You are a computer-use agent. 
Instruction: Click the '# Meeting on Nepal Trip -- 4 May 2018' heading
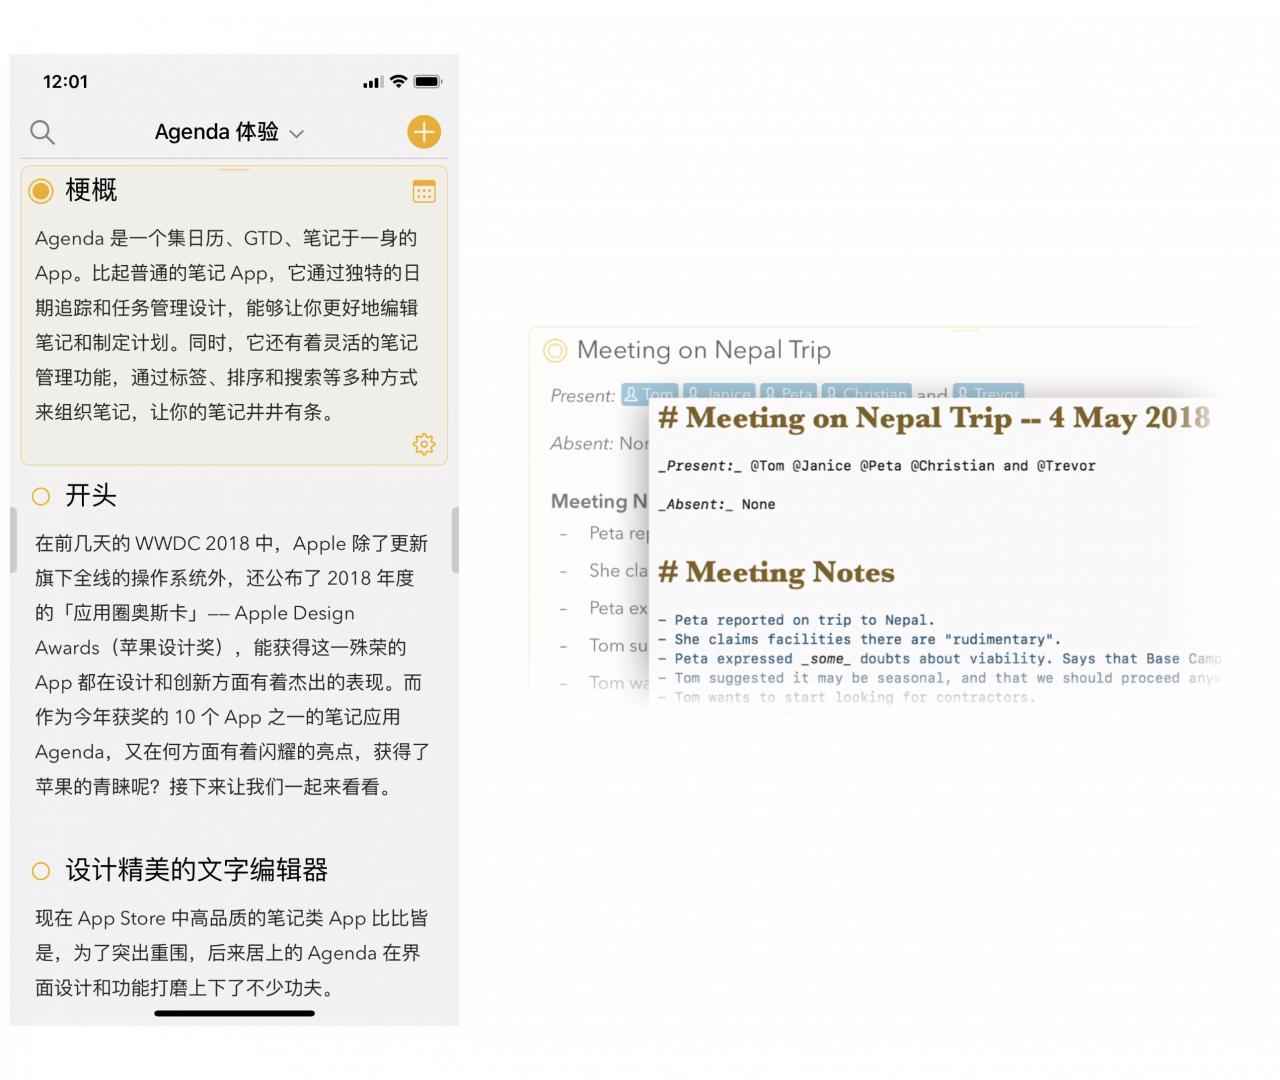tap(934, 417)
